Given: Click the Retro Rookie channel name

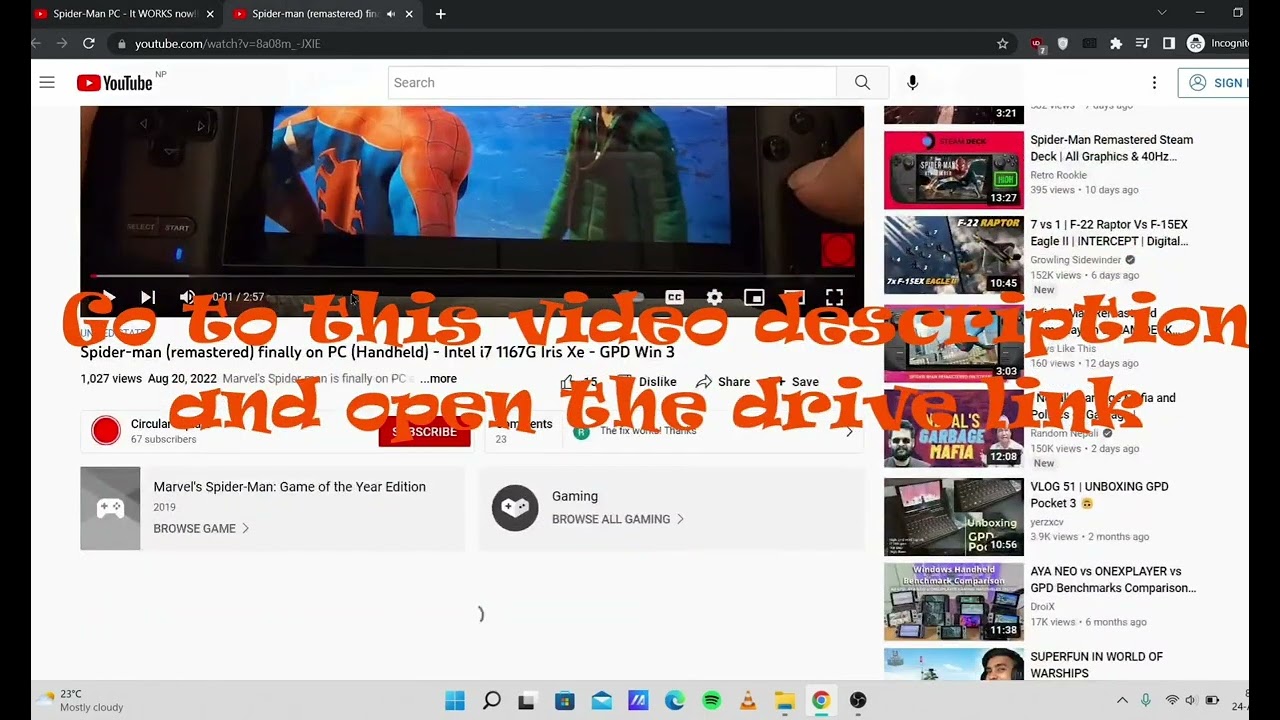Looking at the screenshot, I should pyautogui.click(x=1058, y=175).
